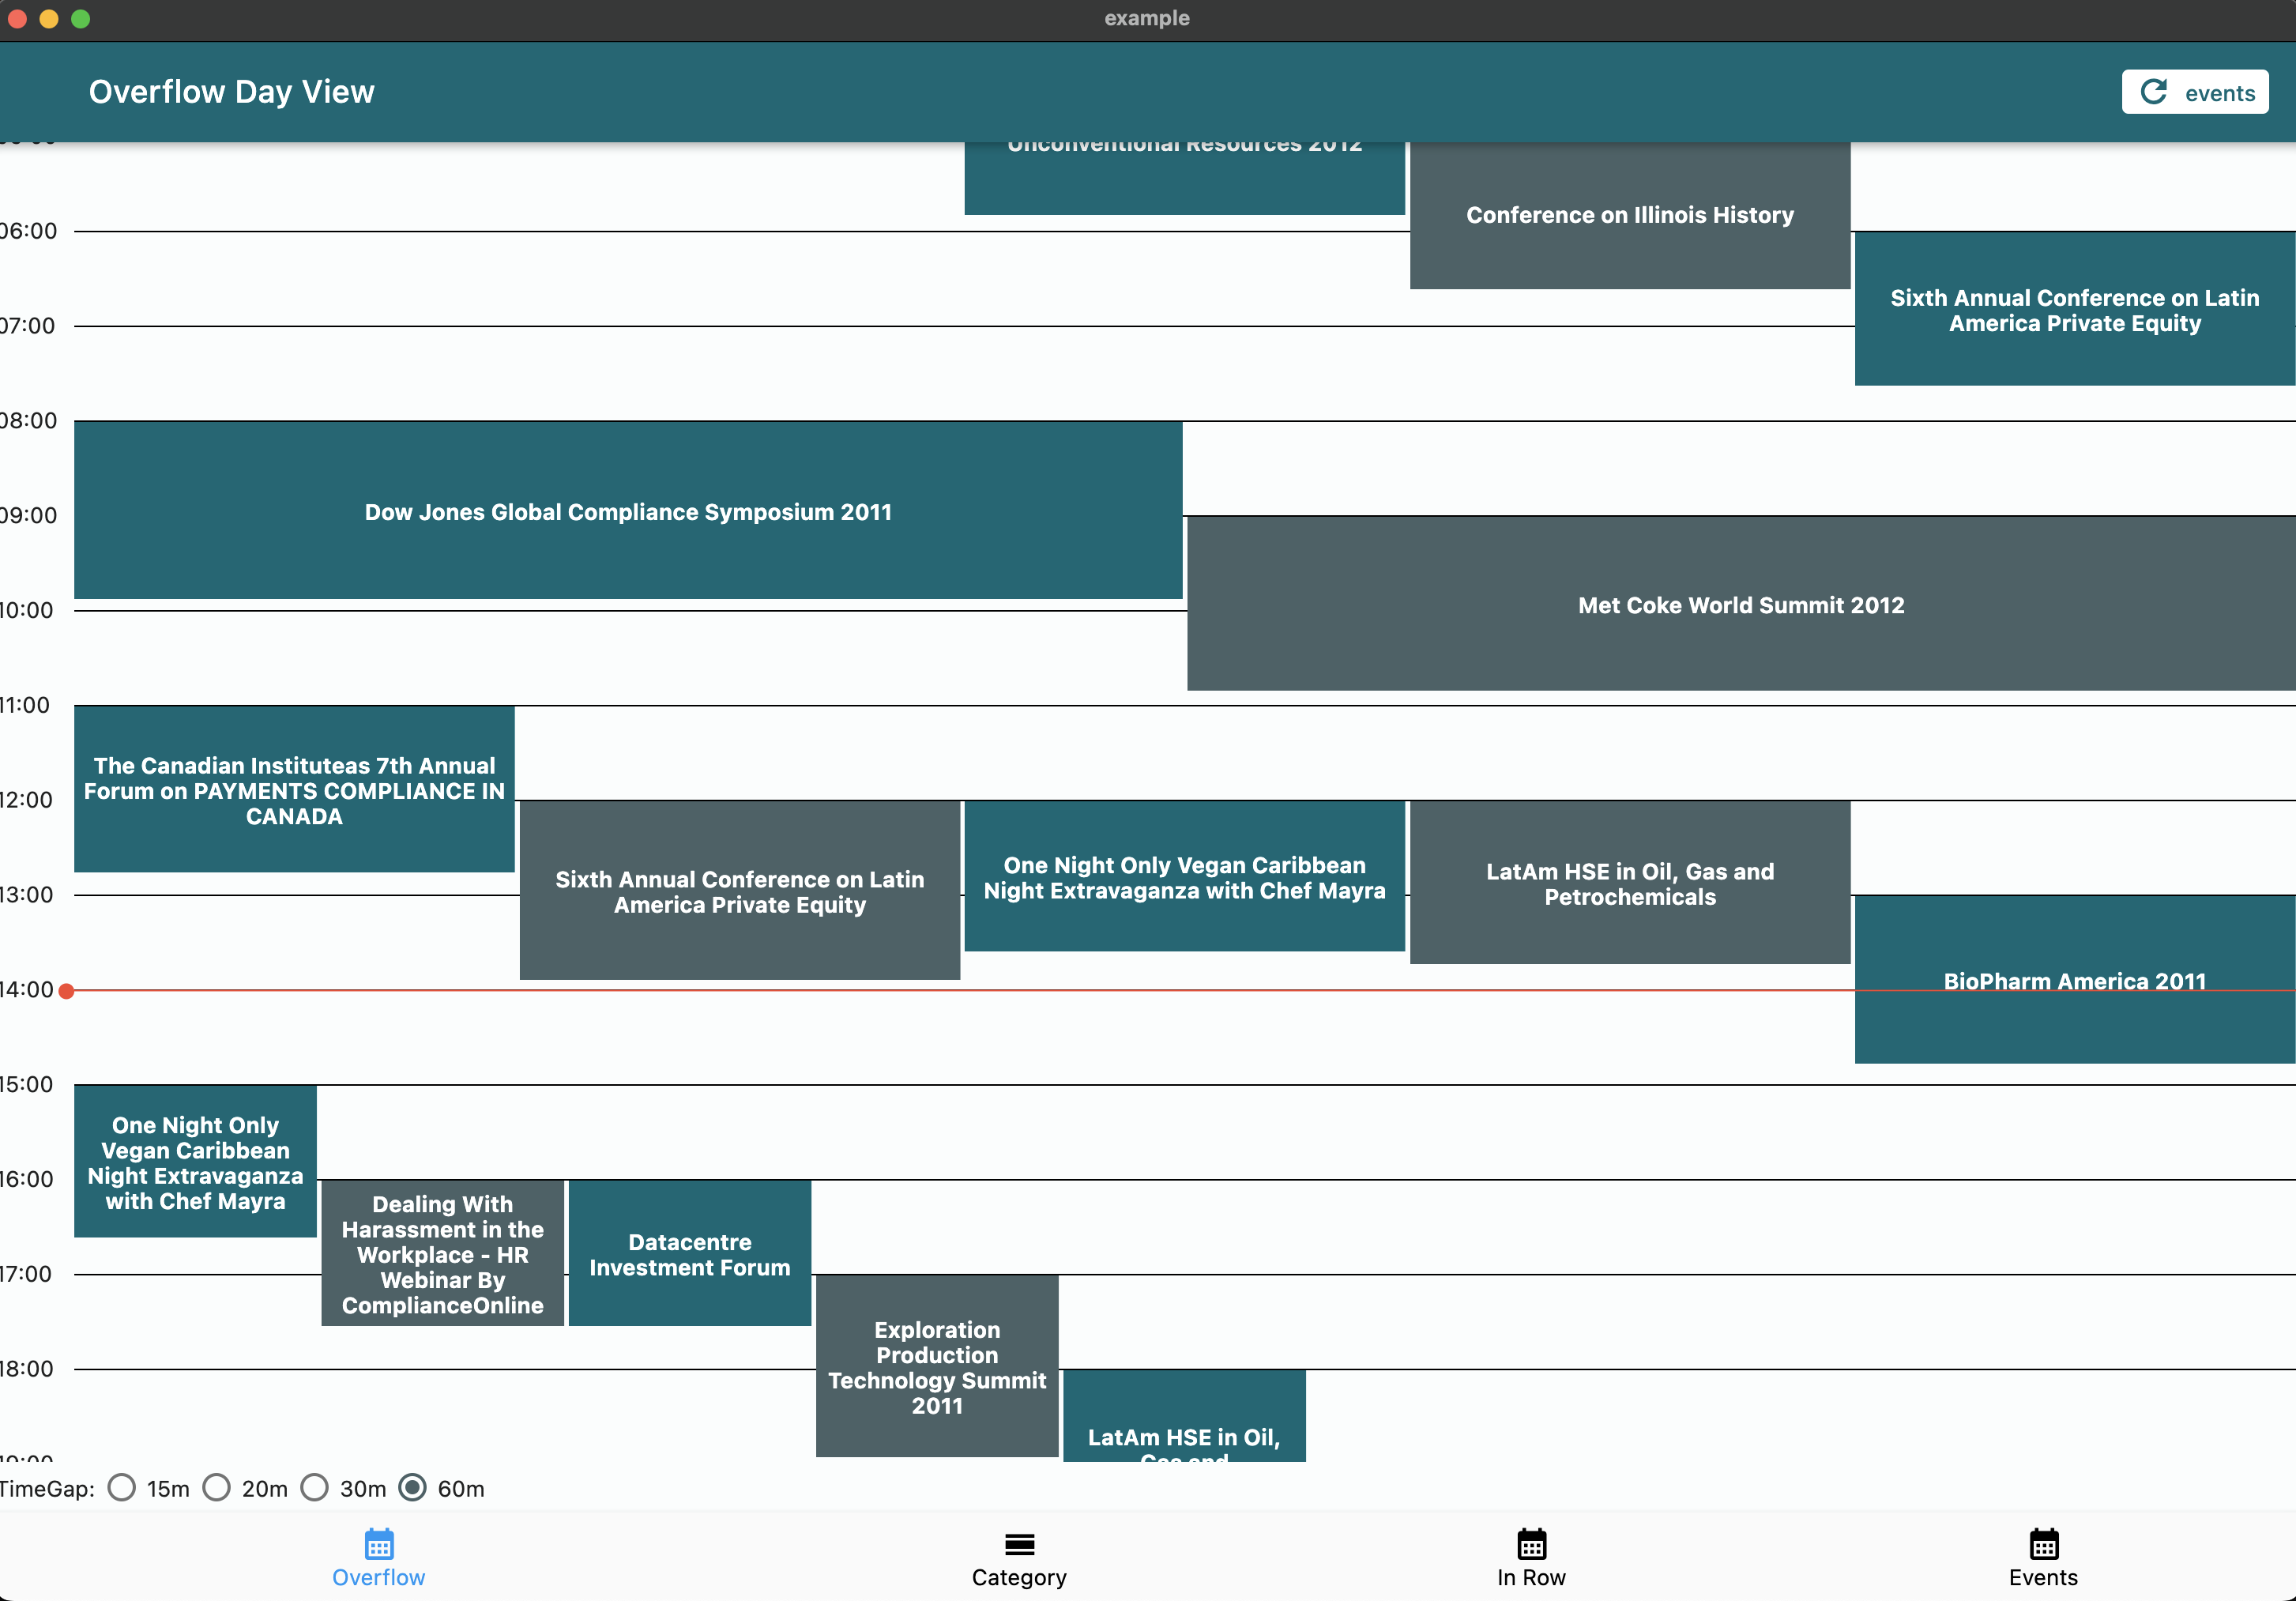2296x1601 pixels.
Task: Open Dealing With Harassment webinar event
Action: pos(442,1254)
